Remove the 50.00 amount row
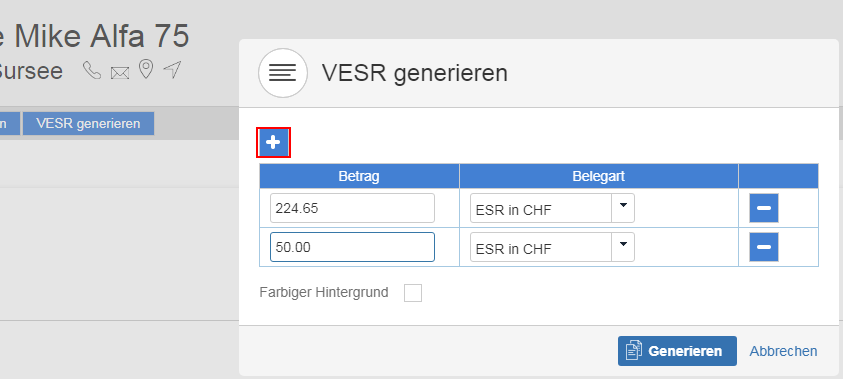Viewport: 843px width, 379px height. [764, 247]
